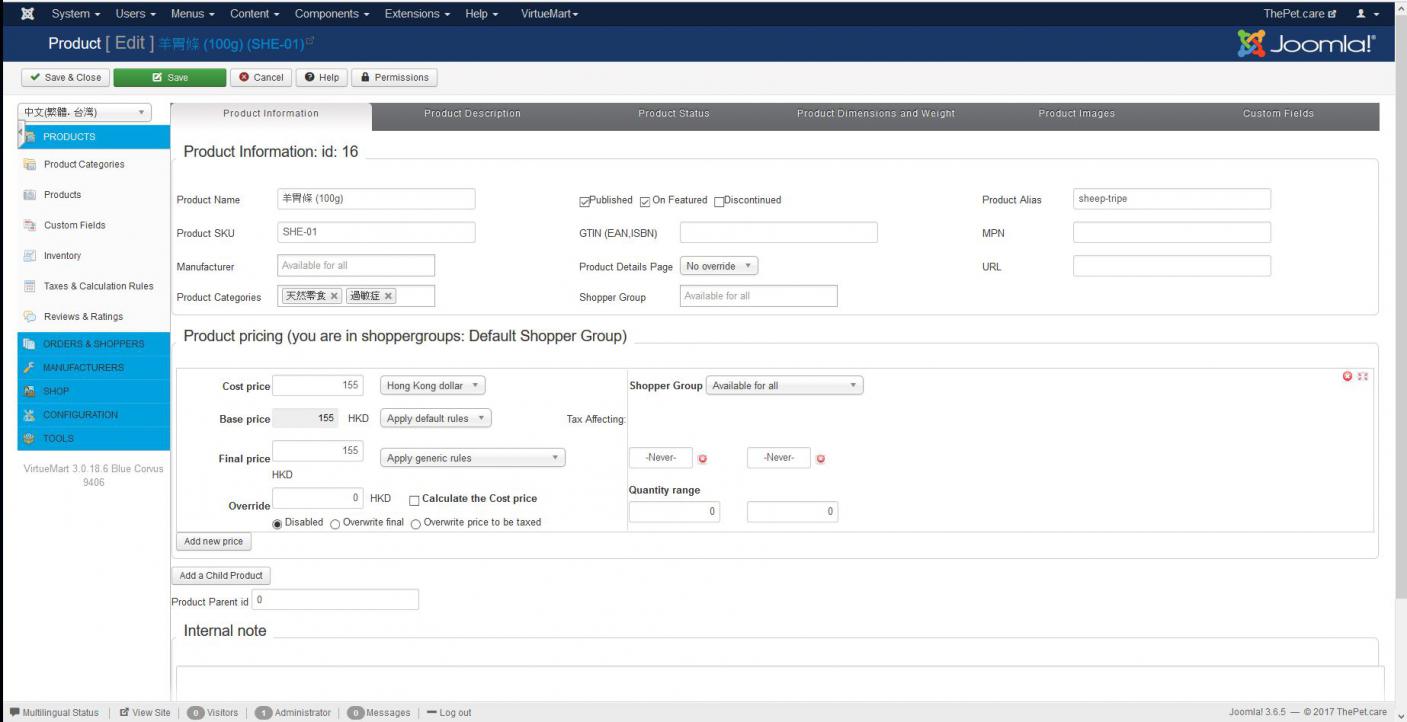Image resolution: width=1407 pixels, height=722 pixels.
Task: Open the Extensions menu
Action: (417, 14)
